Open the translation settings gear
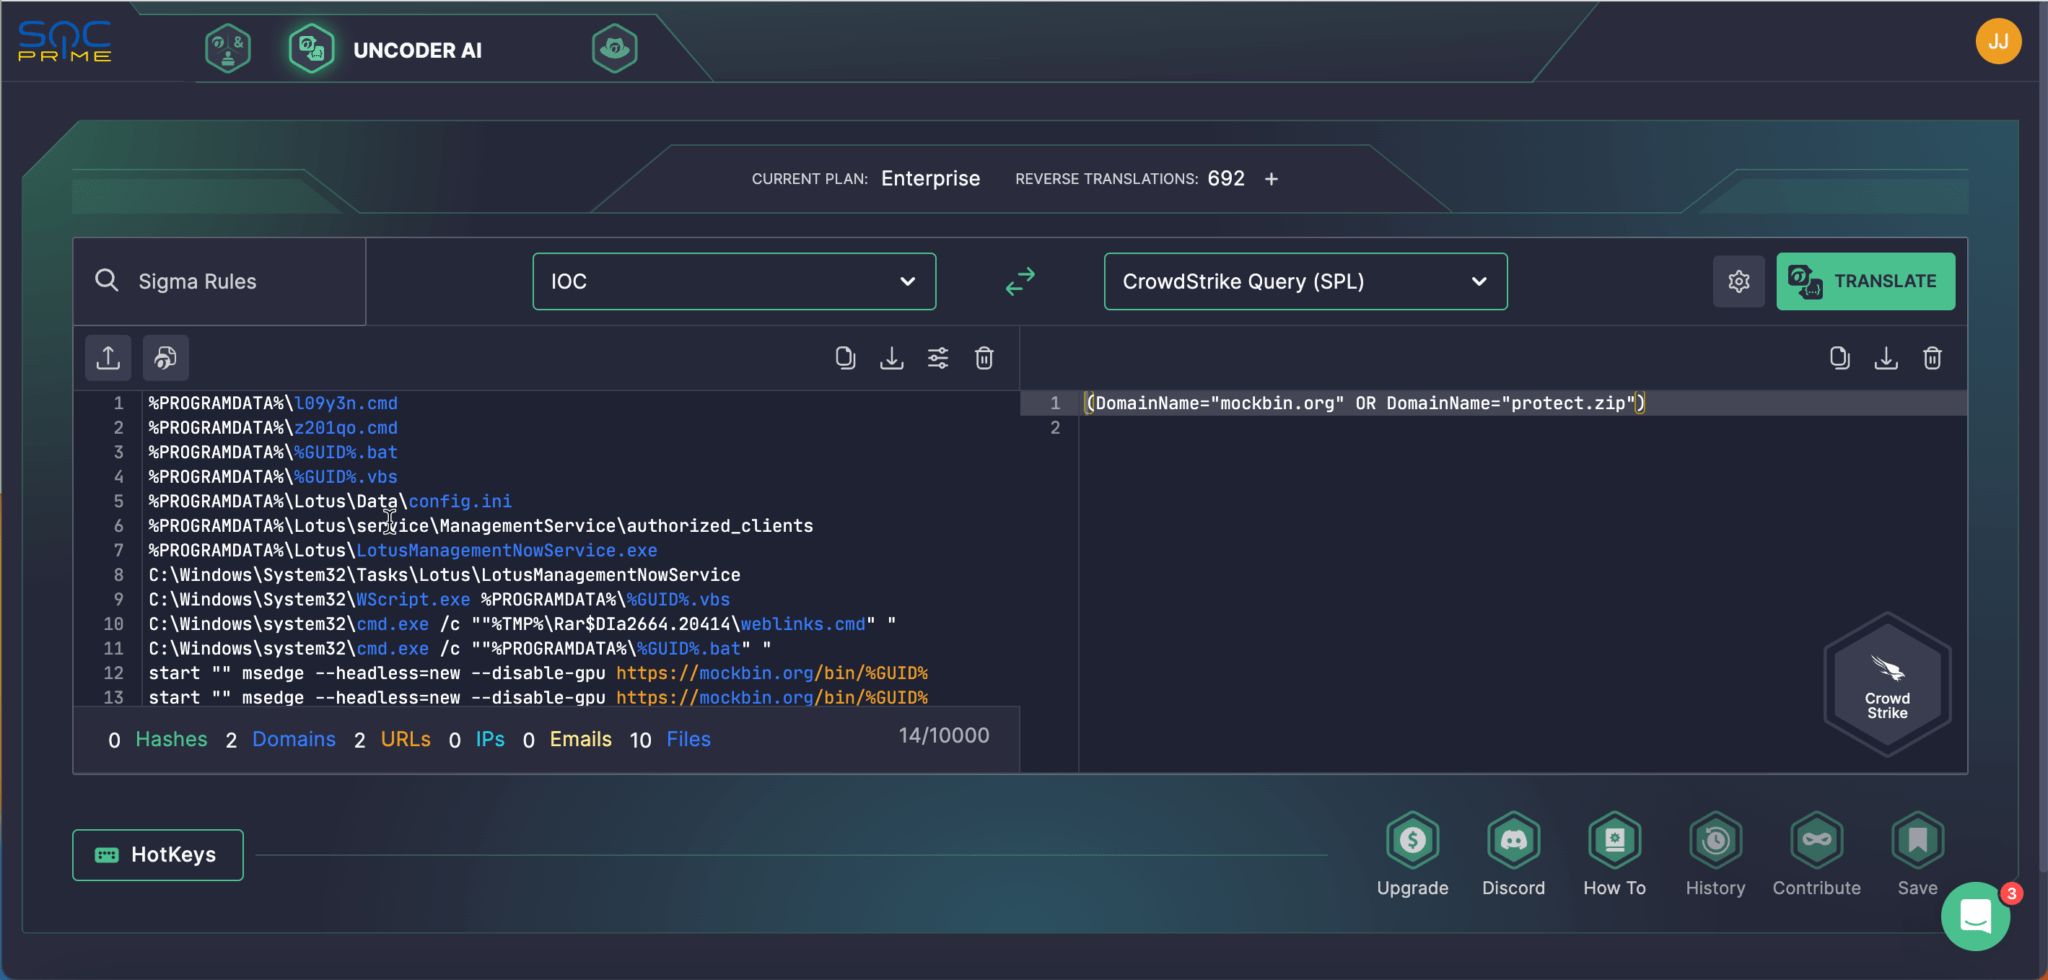Screen dimensions: 2048x980 [1739, 282]
